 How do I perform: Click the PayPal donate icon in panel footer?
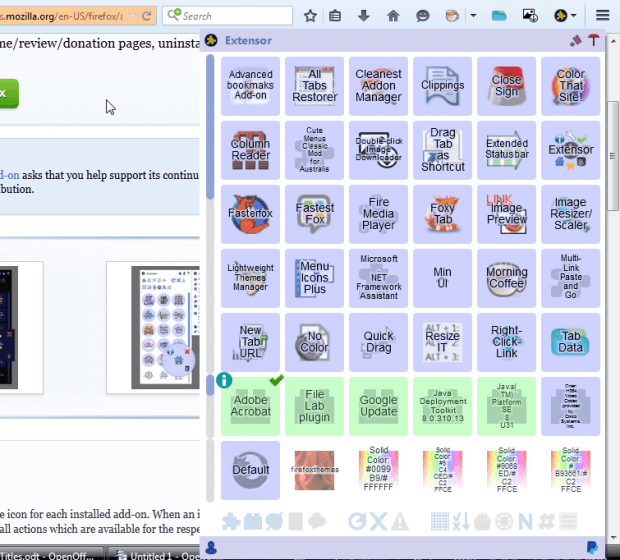(x=593, y=547)
